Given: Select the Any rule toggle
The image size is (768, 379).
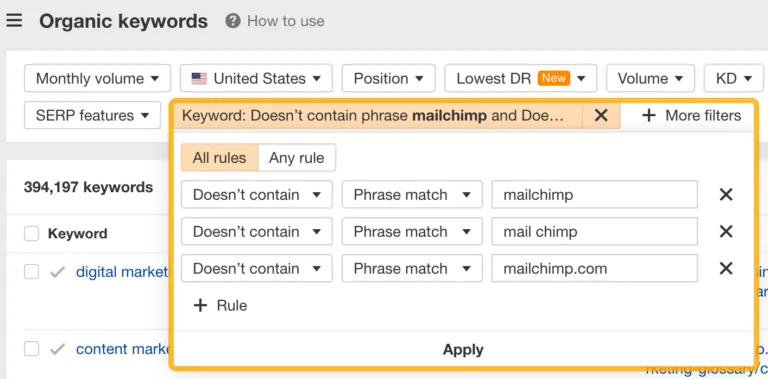Looking at the screenshot, I should (297, 158).
